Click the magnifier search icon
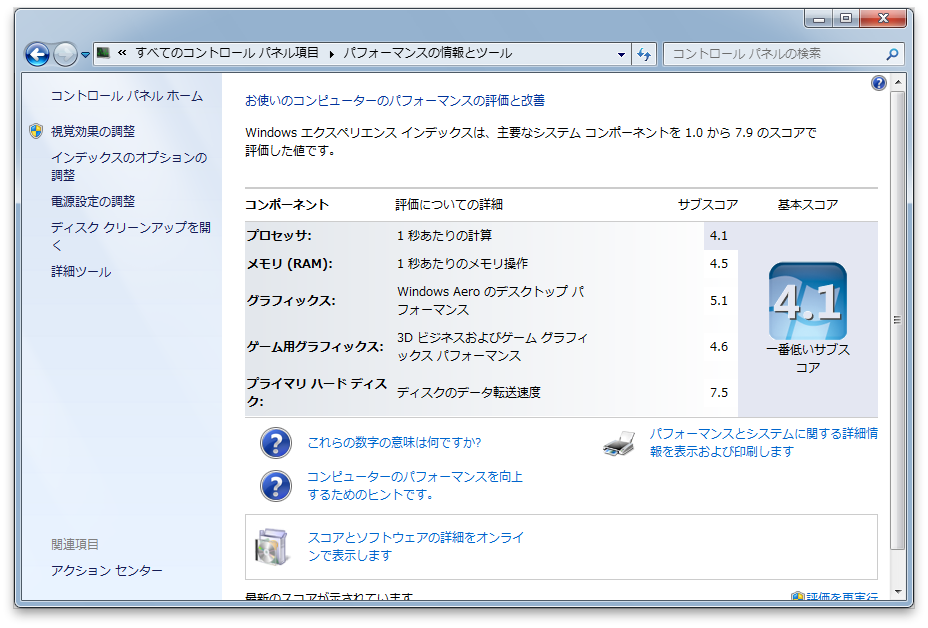928x628 pixels. 892,54
